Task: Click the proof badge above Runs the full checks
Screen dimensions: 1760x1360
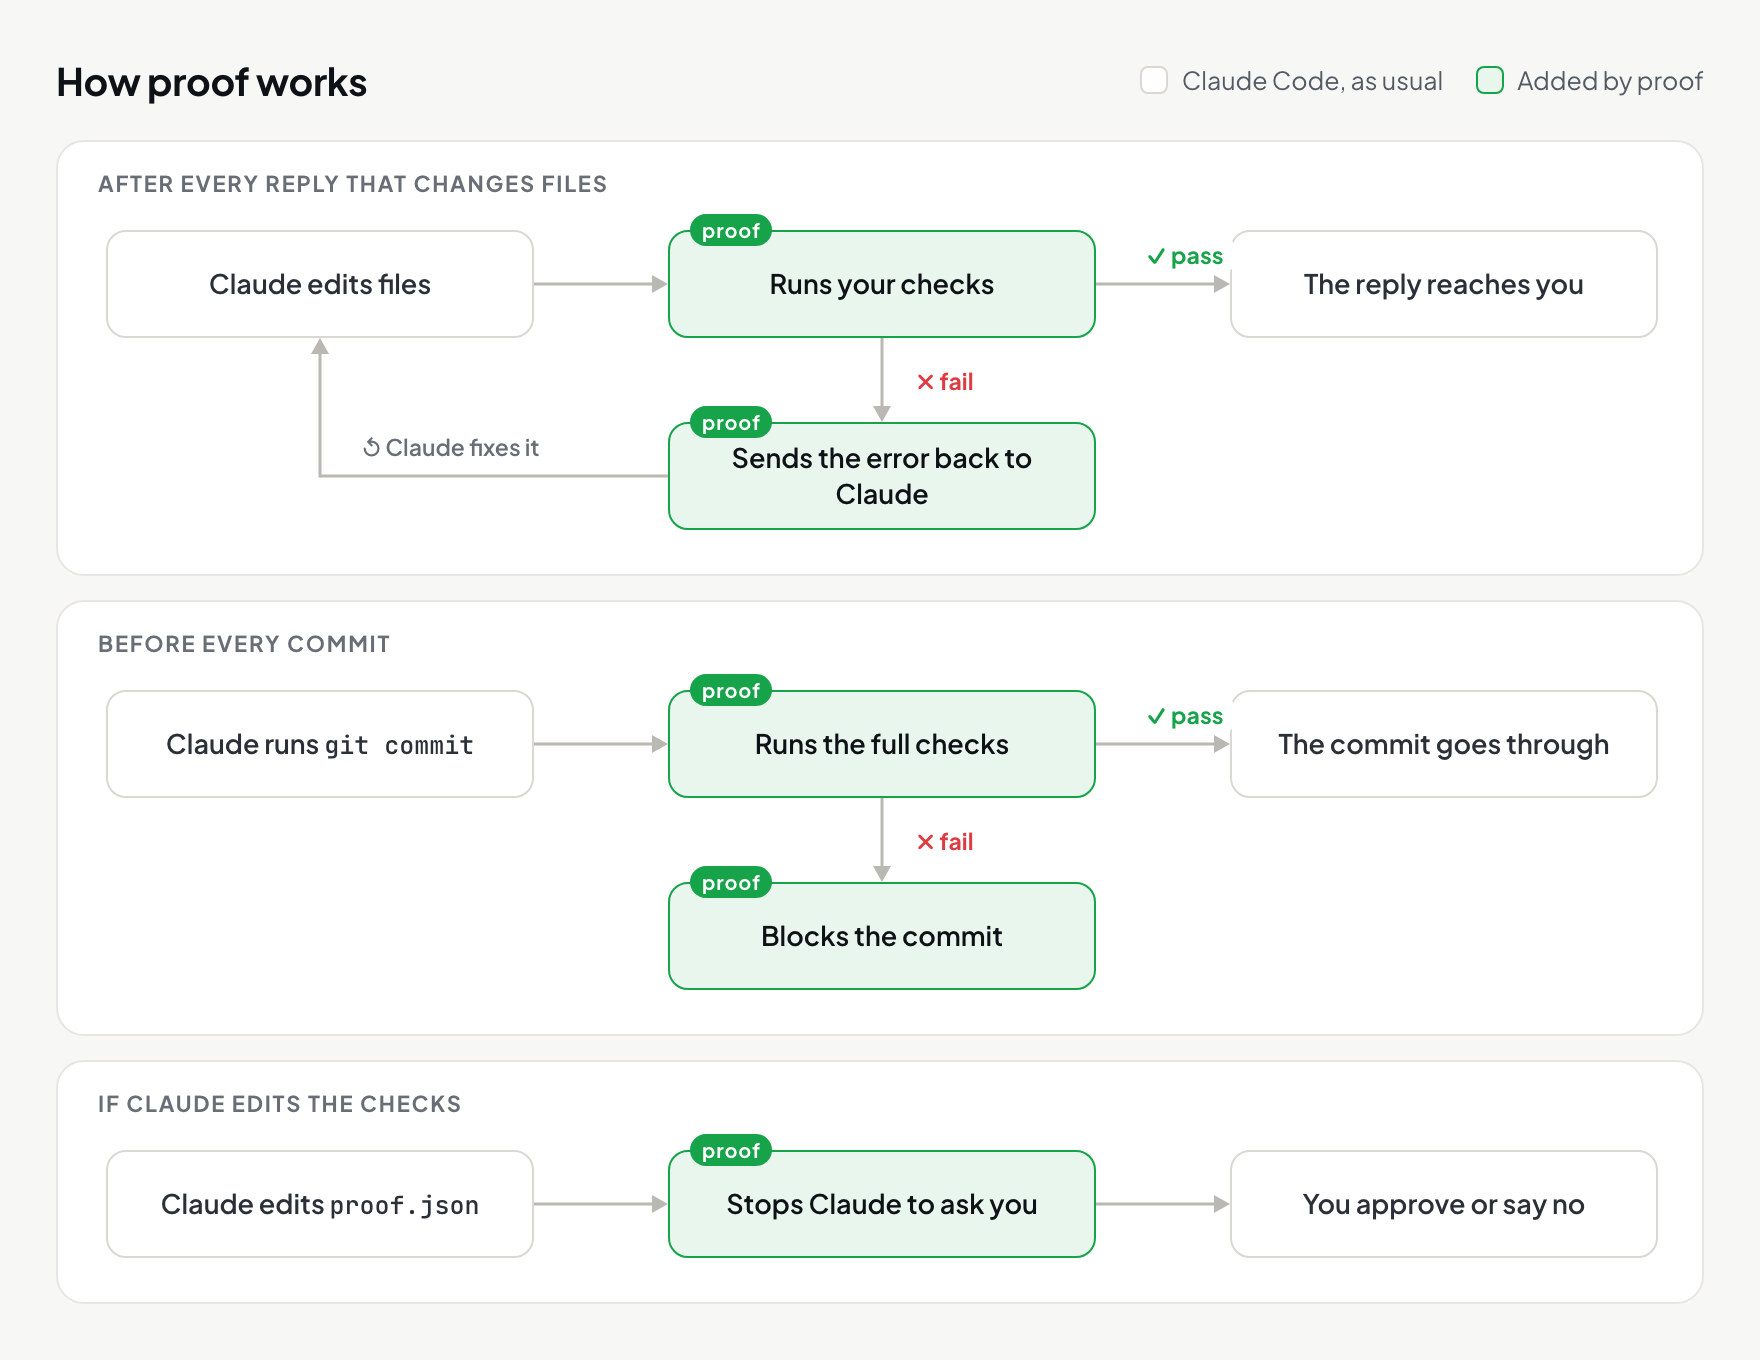Action: point(731,691)
